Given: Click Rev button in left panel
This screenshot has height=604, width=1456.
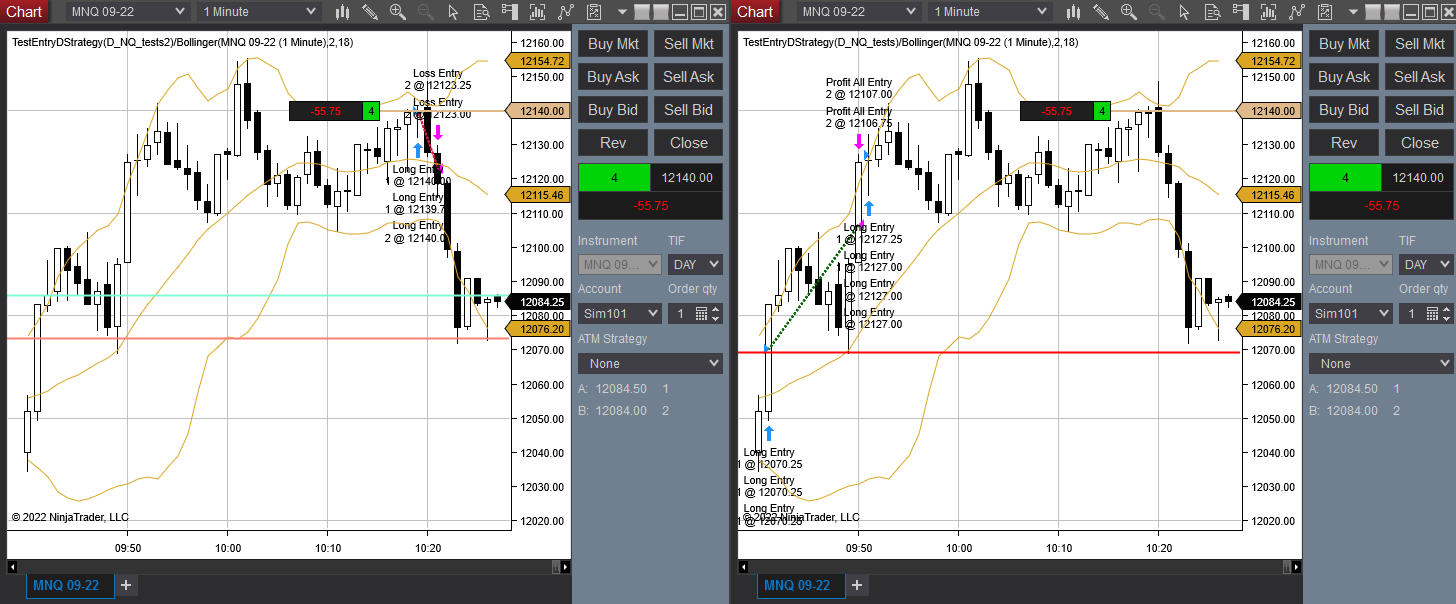Looking at the screenshot, I should (613, 143).
